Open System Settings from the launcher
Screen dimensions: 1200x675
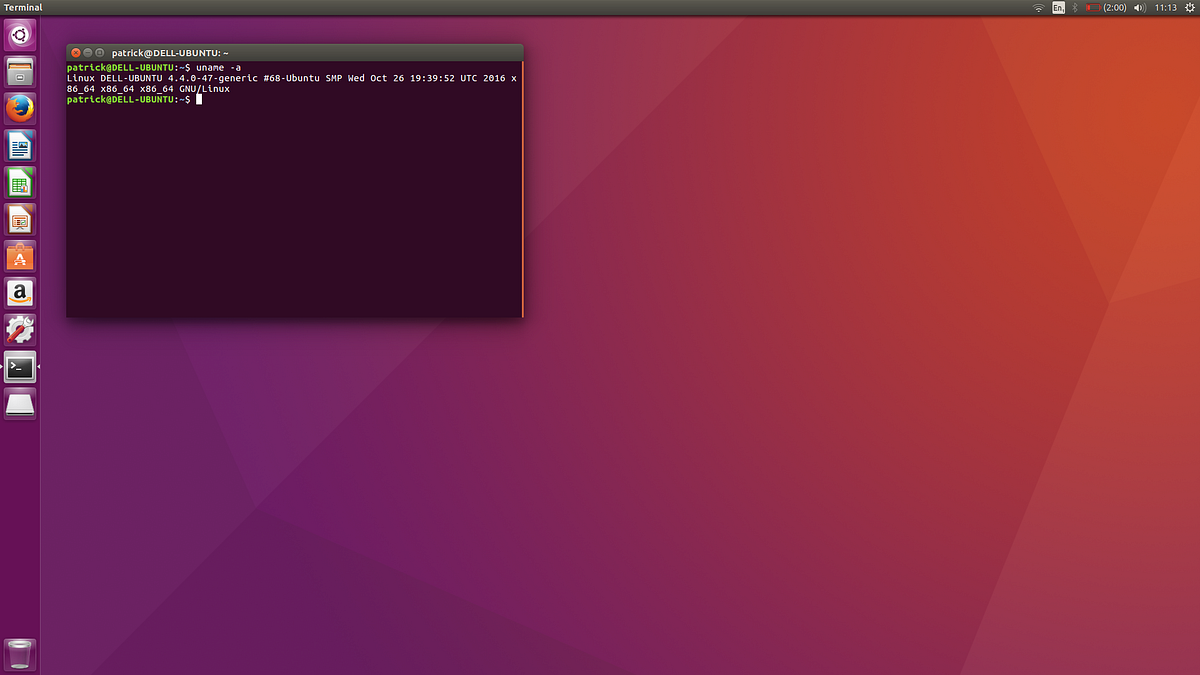coord(19,330)
